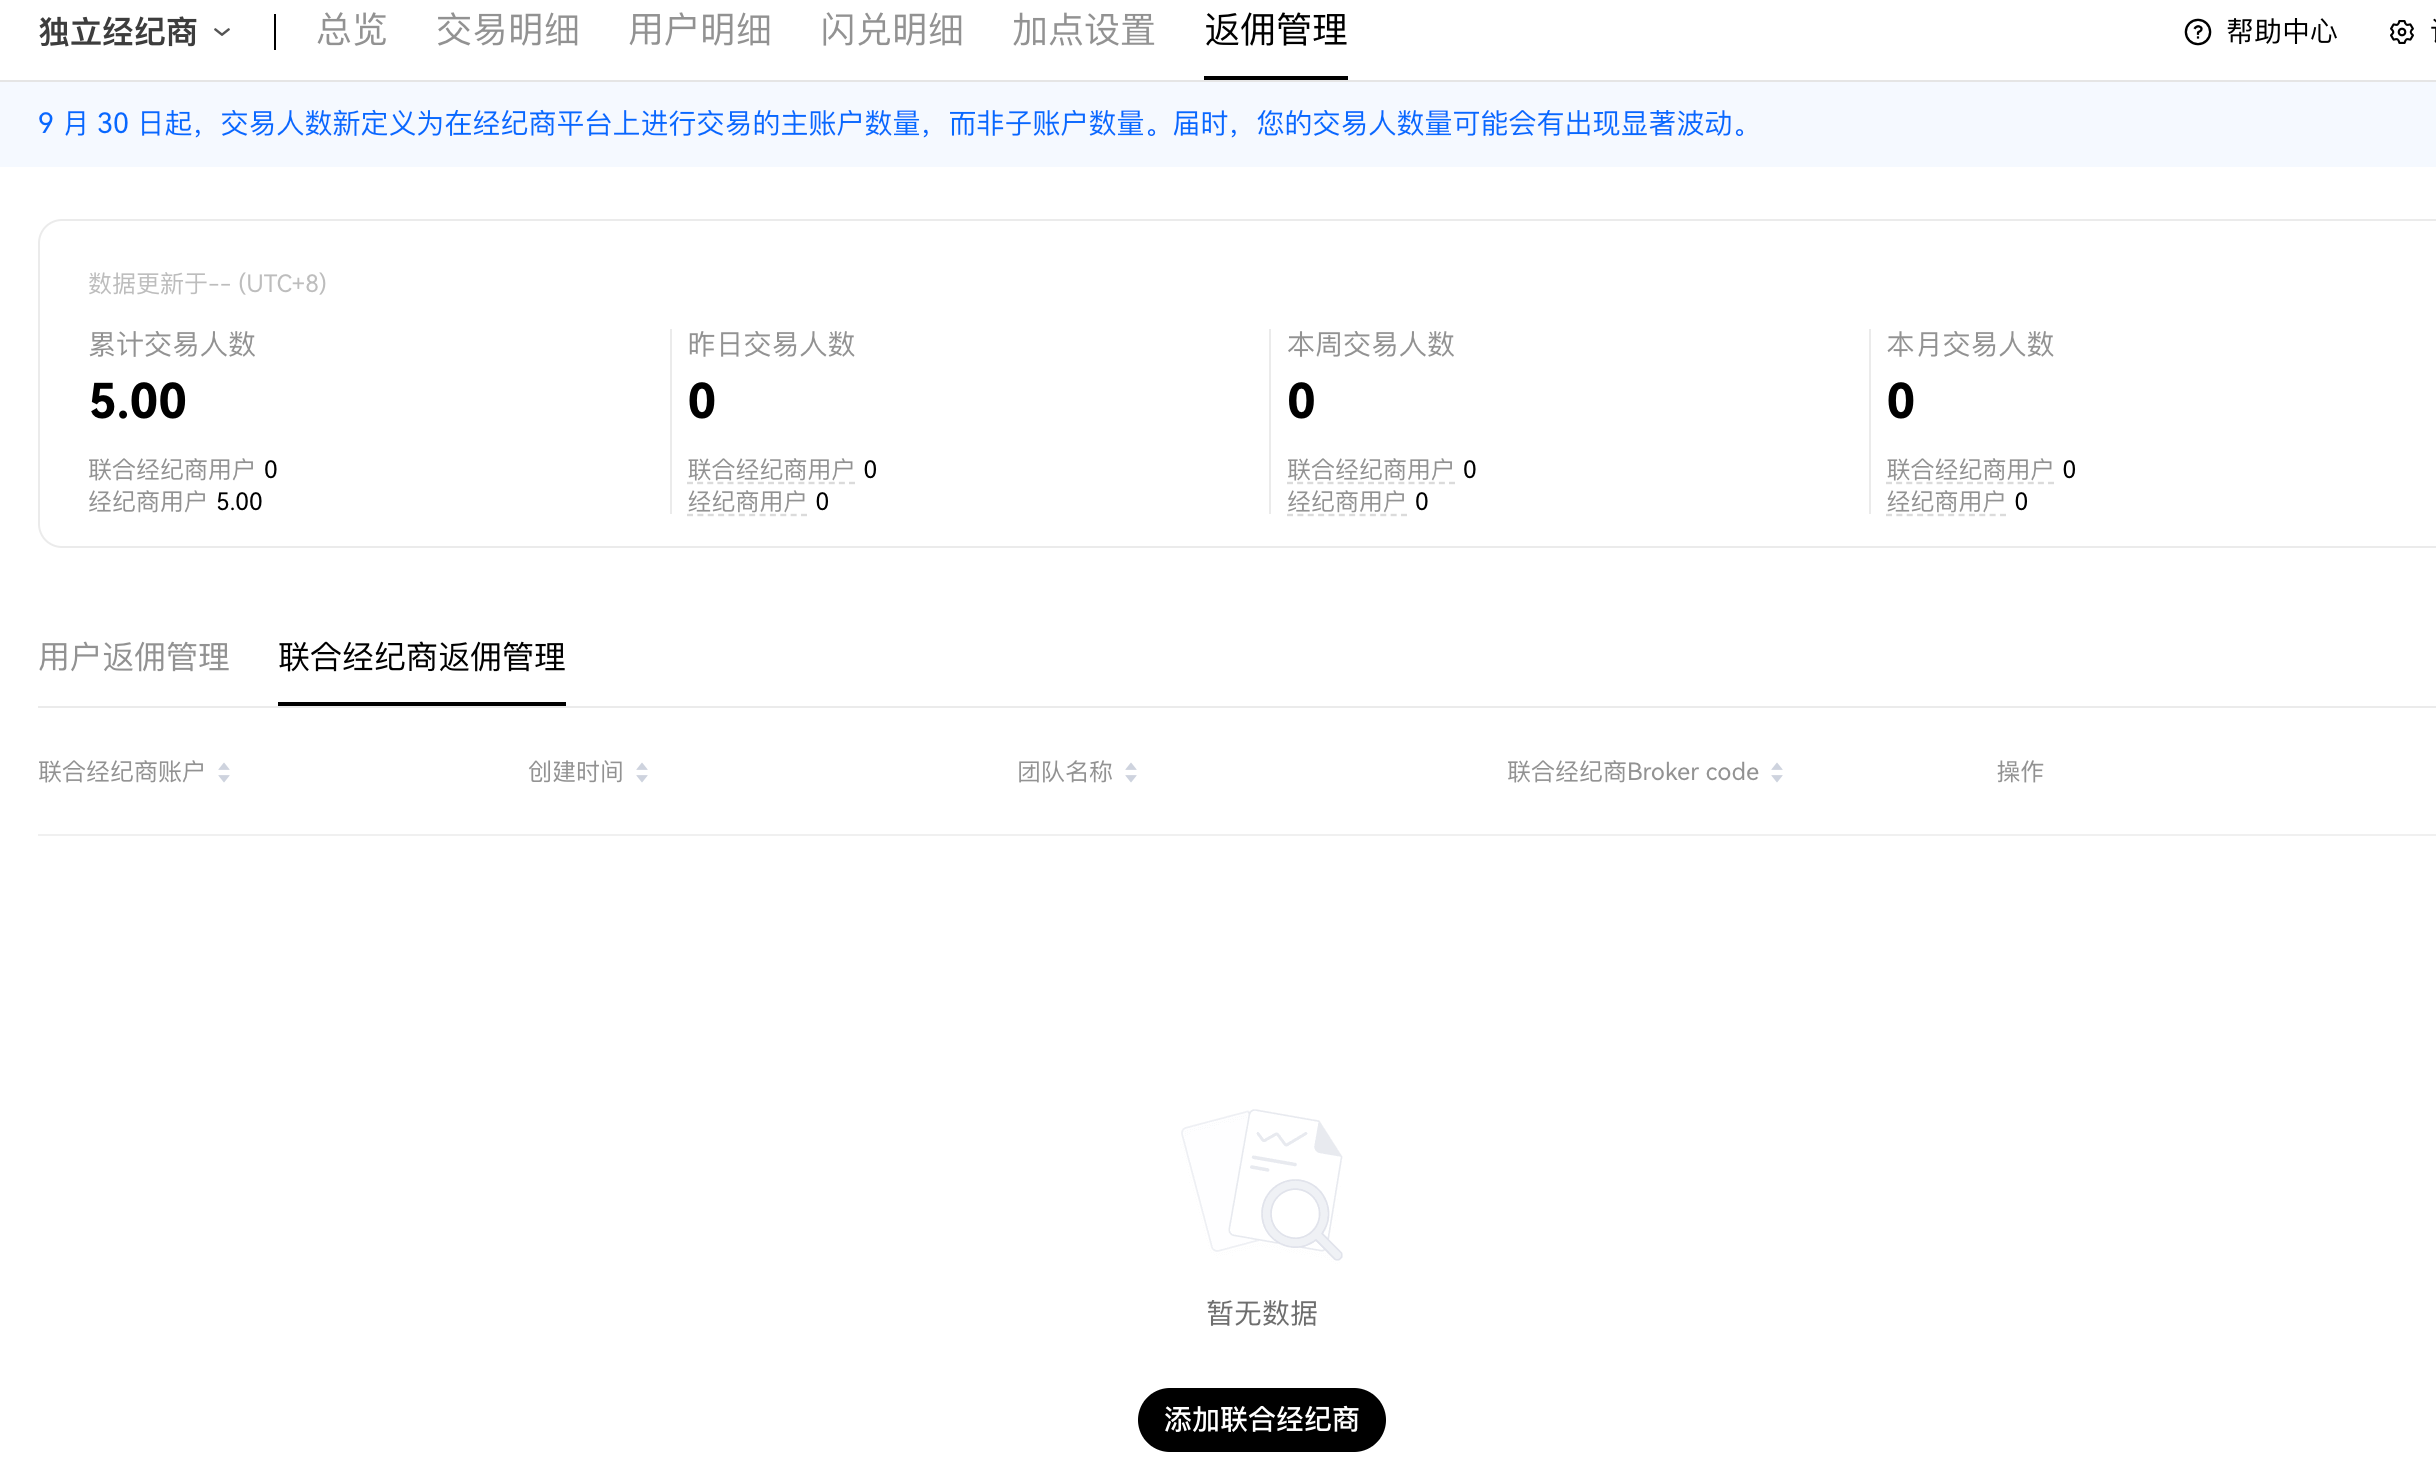Select the 返佣管理 tab

(1275, 30)
